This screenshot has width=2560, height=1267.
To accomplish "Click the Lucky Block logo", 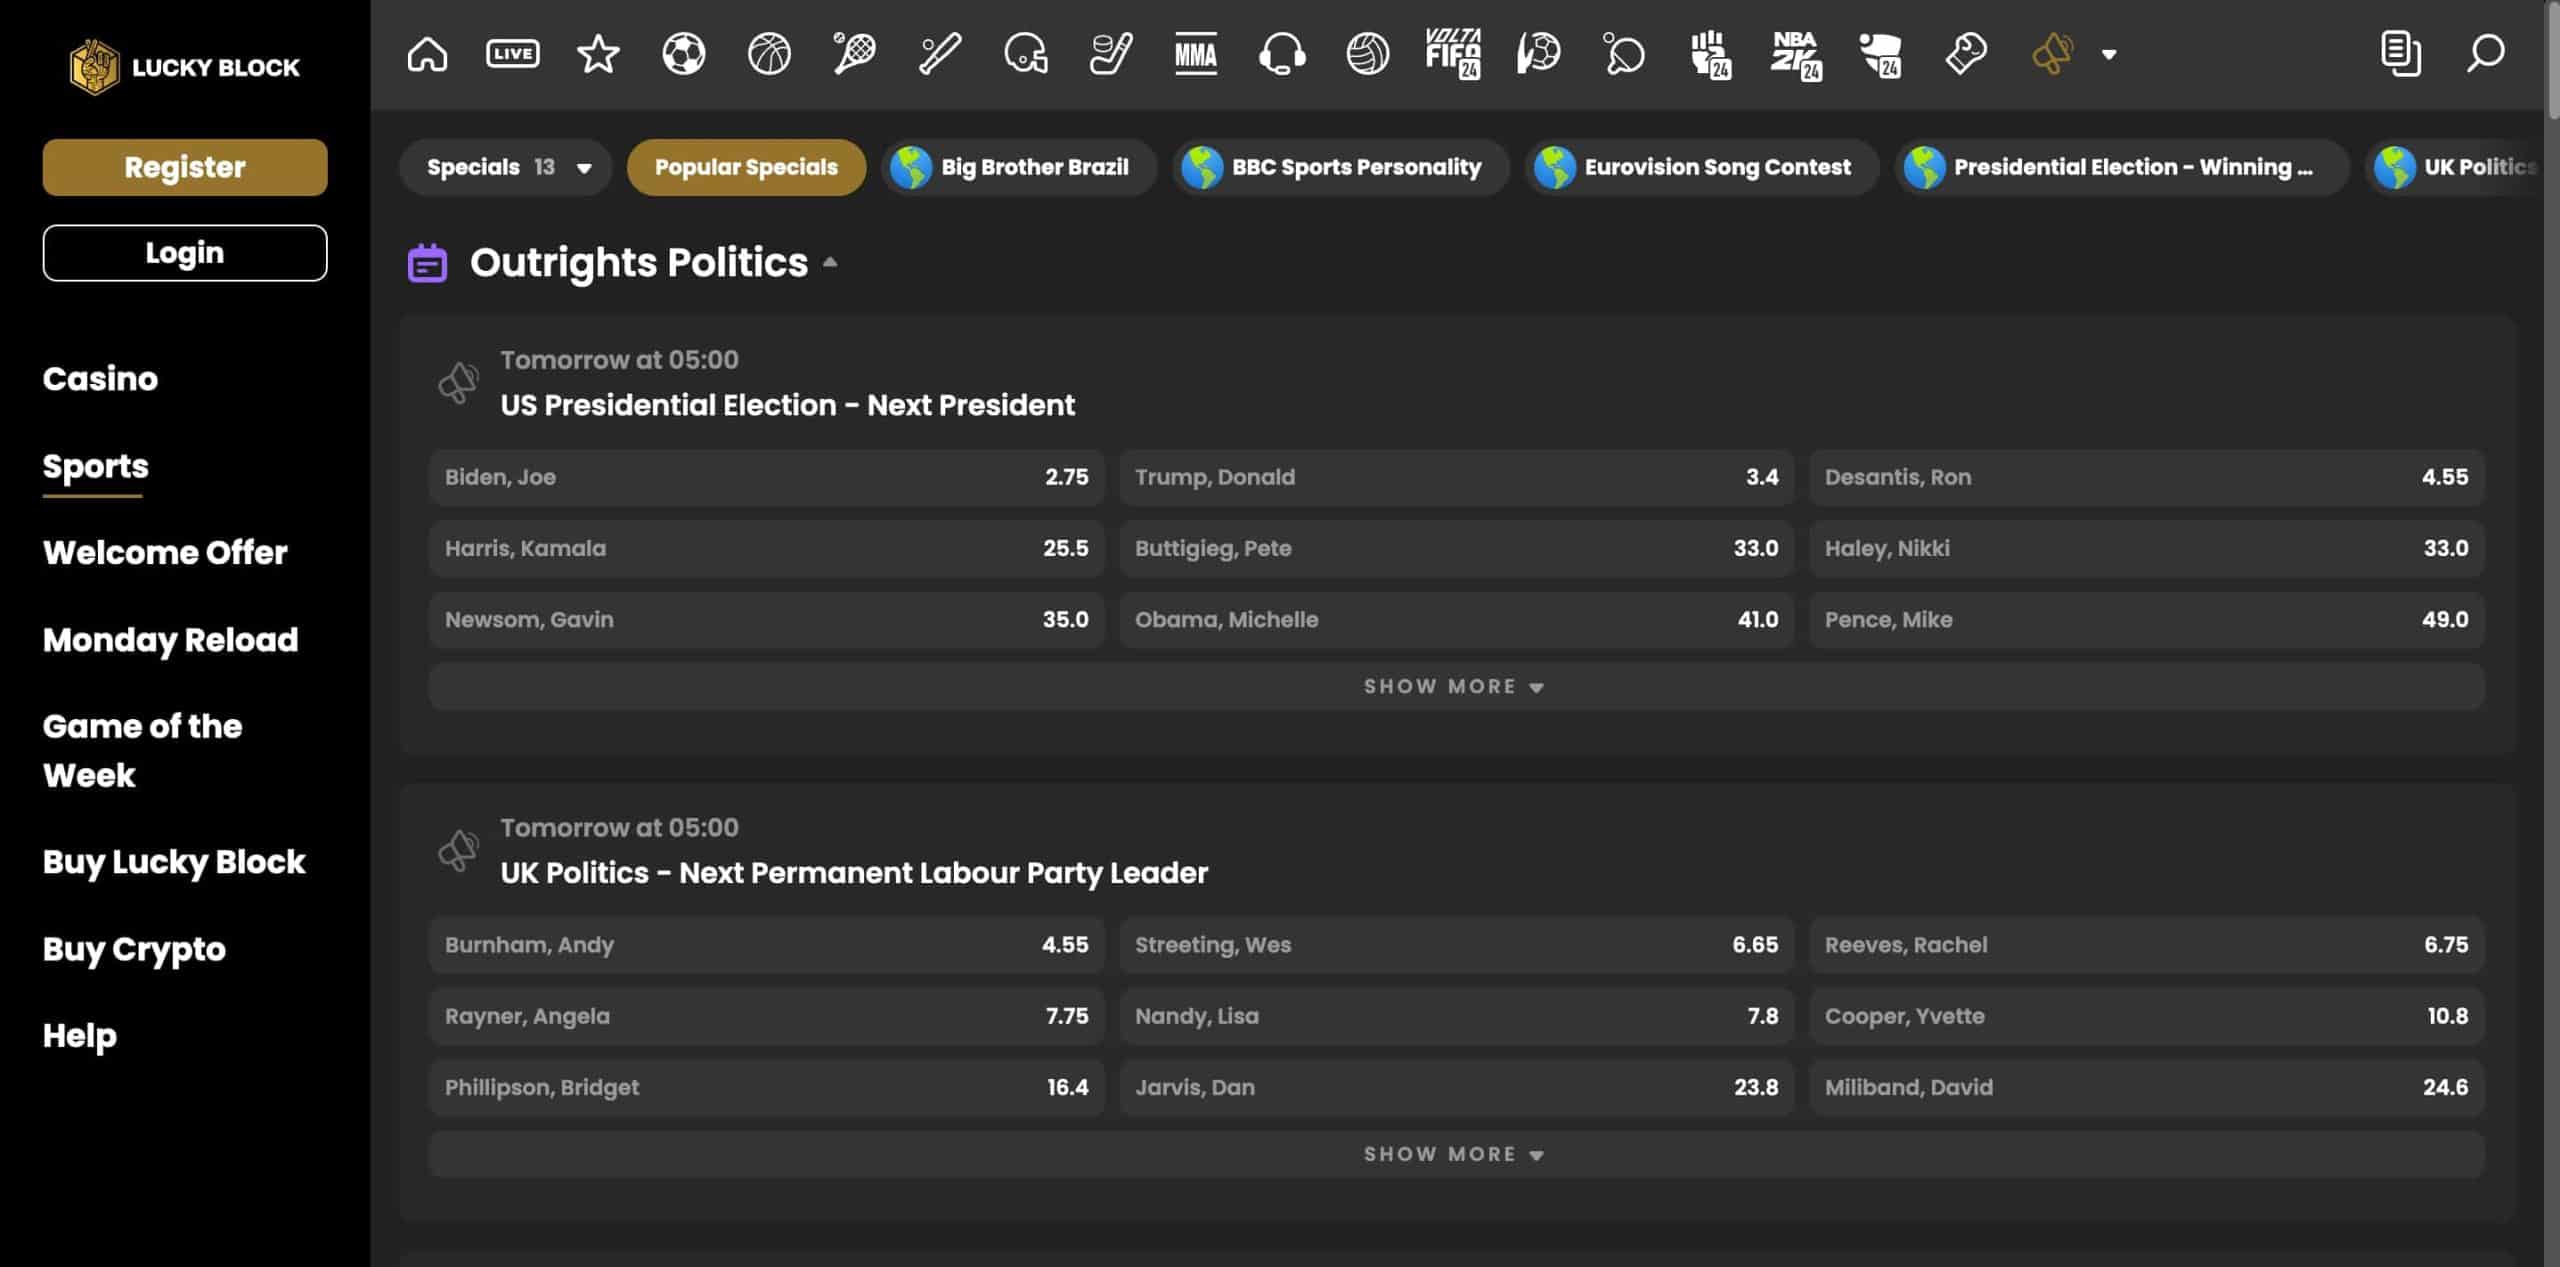I will tap(185, 67).
